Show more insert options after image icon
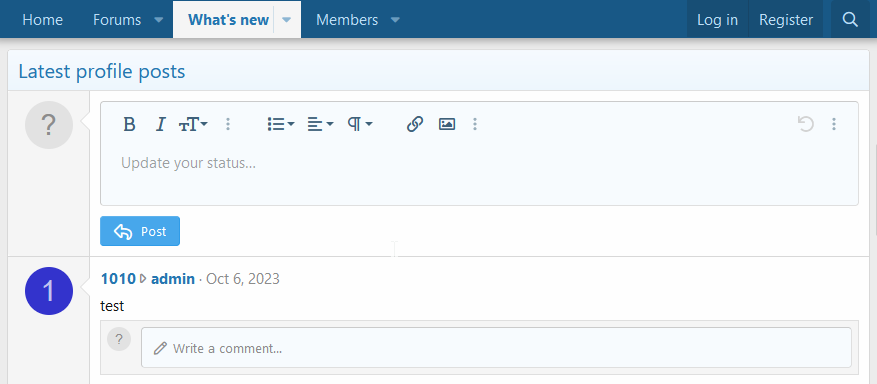The width and height of the screenshot is (877, 384). coord(475,124)
